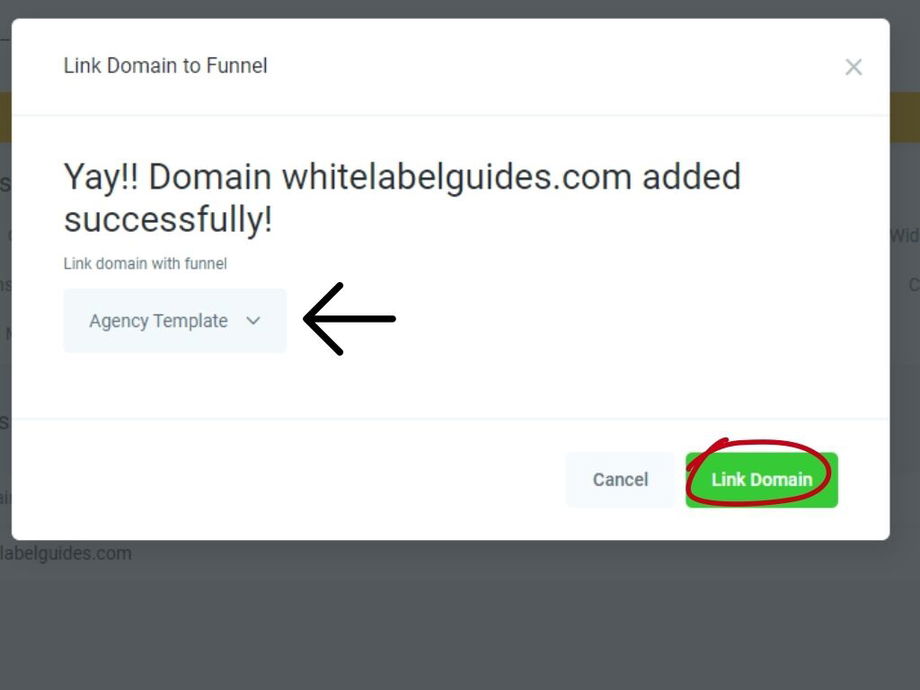920x690 pixels.
Task: Confirm with the green Link Domain button
Action: pyautogui.click(x=762, y=479)
